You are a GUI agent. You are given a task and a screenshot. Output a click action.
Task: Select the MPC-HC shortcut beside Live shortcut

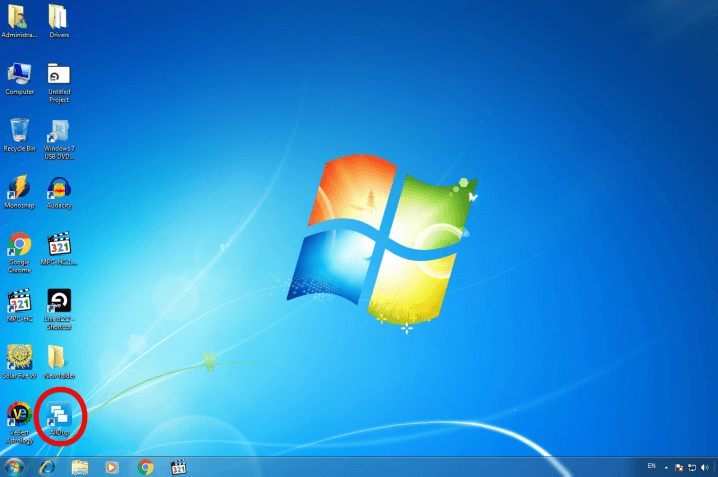[19, 306]
